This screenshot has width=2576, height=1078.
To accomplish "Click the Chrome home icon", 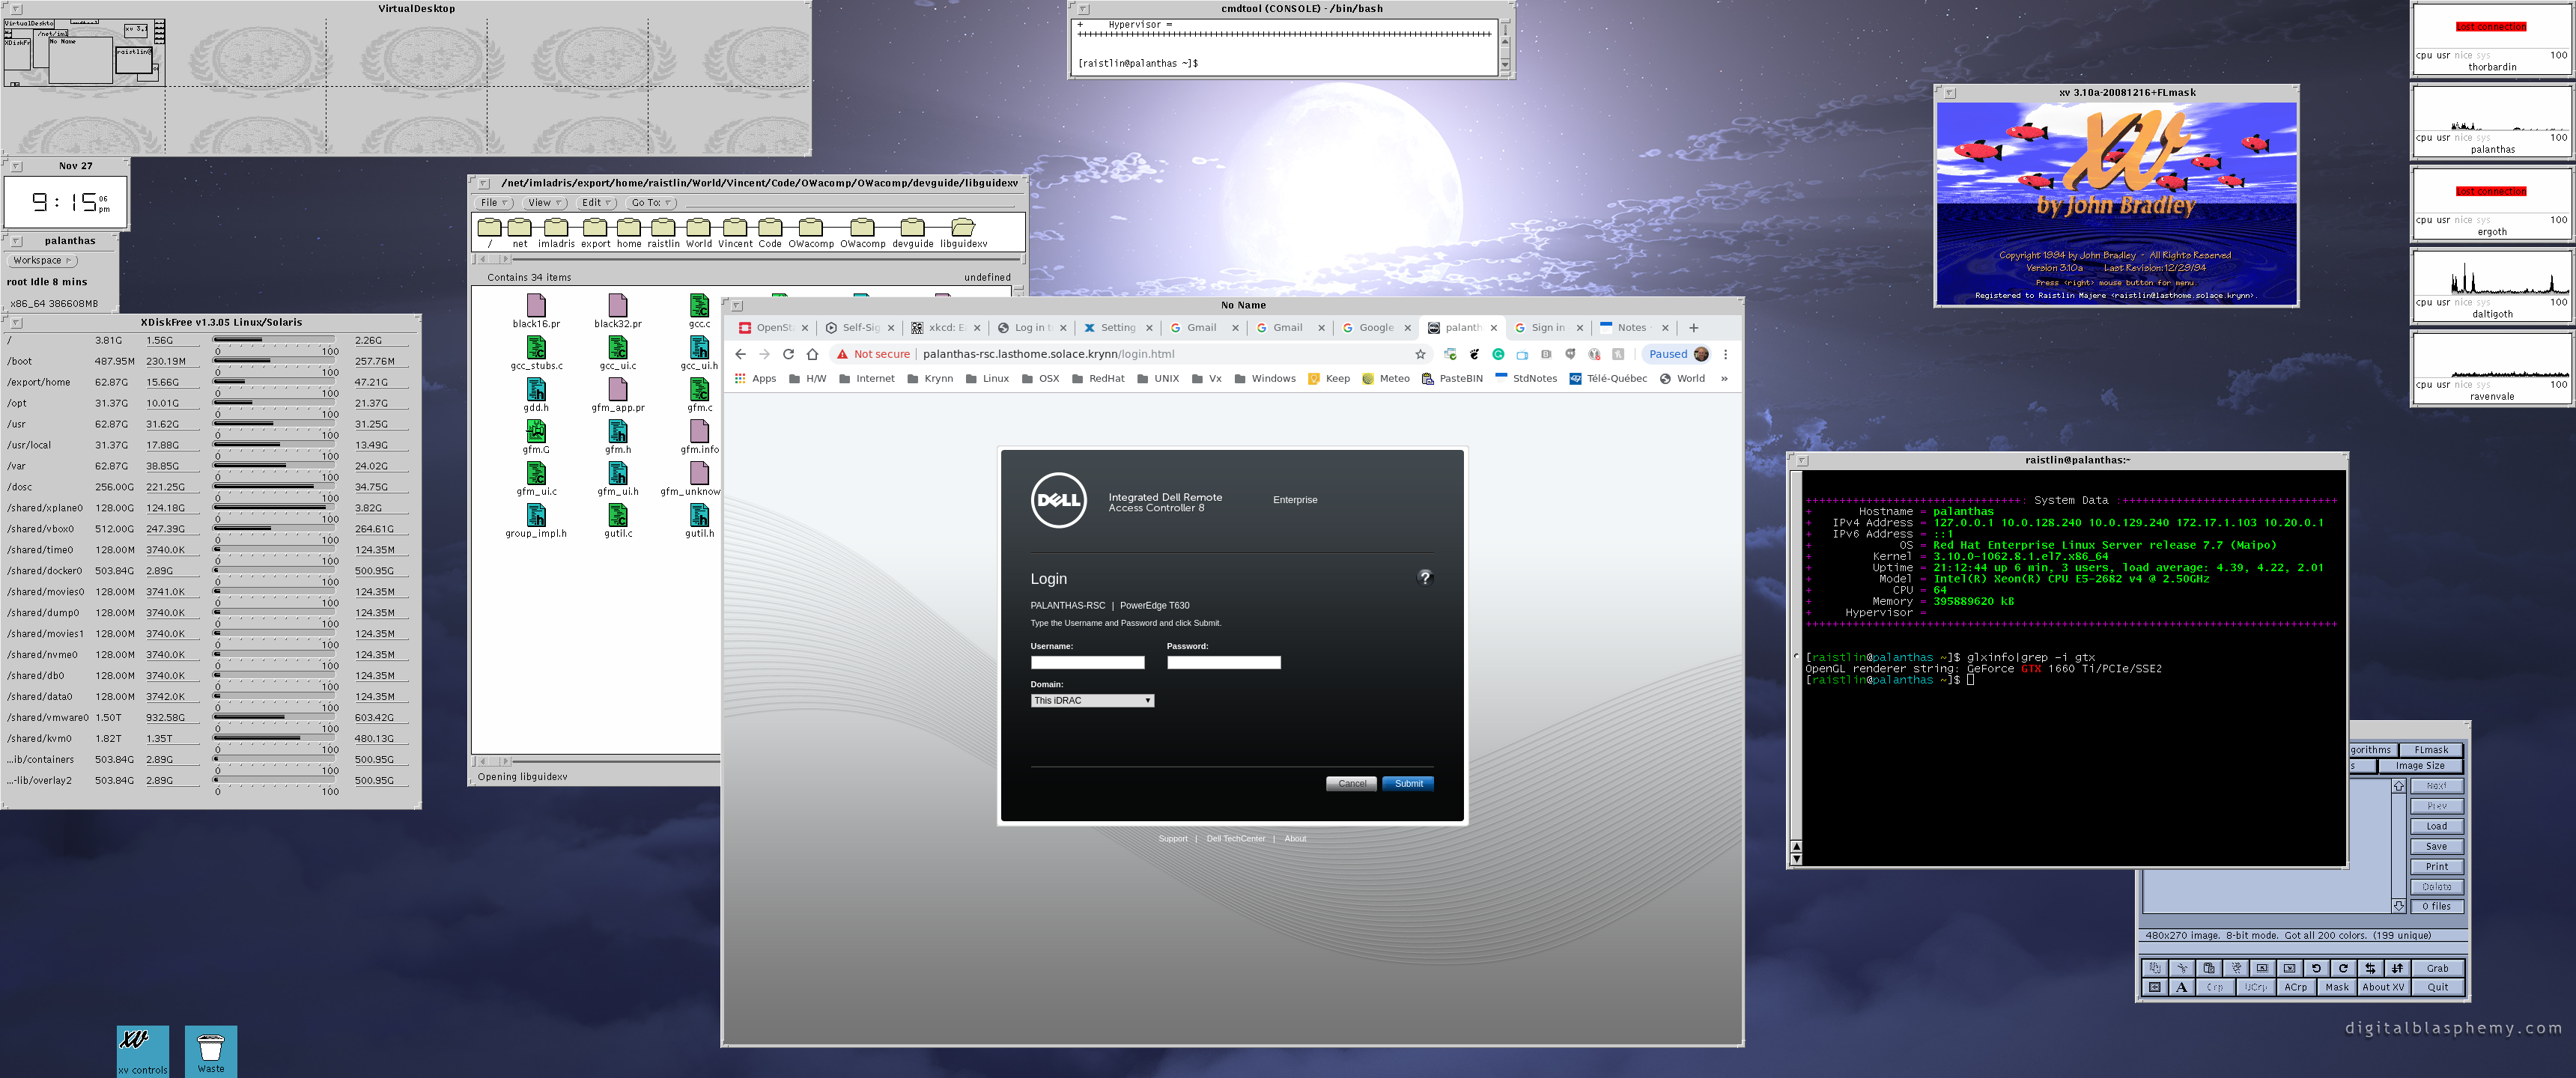I will pyautogui.click(x=812, y=354).
